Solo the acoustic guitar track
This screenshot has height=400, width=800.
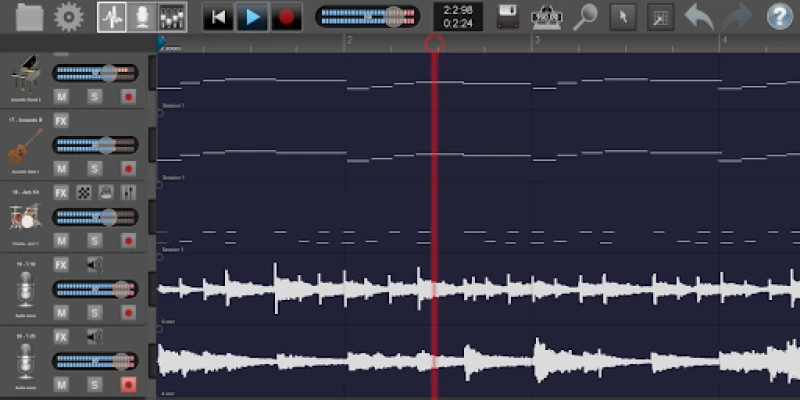click(94, 168)
